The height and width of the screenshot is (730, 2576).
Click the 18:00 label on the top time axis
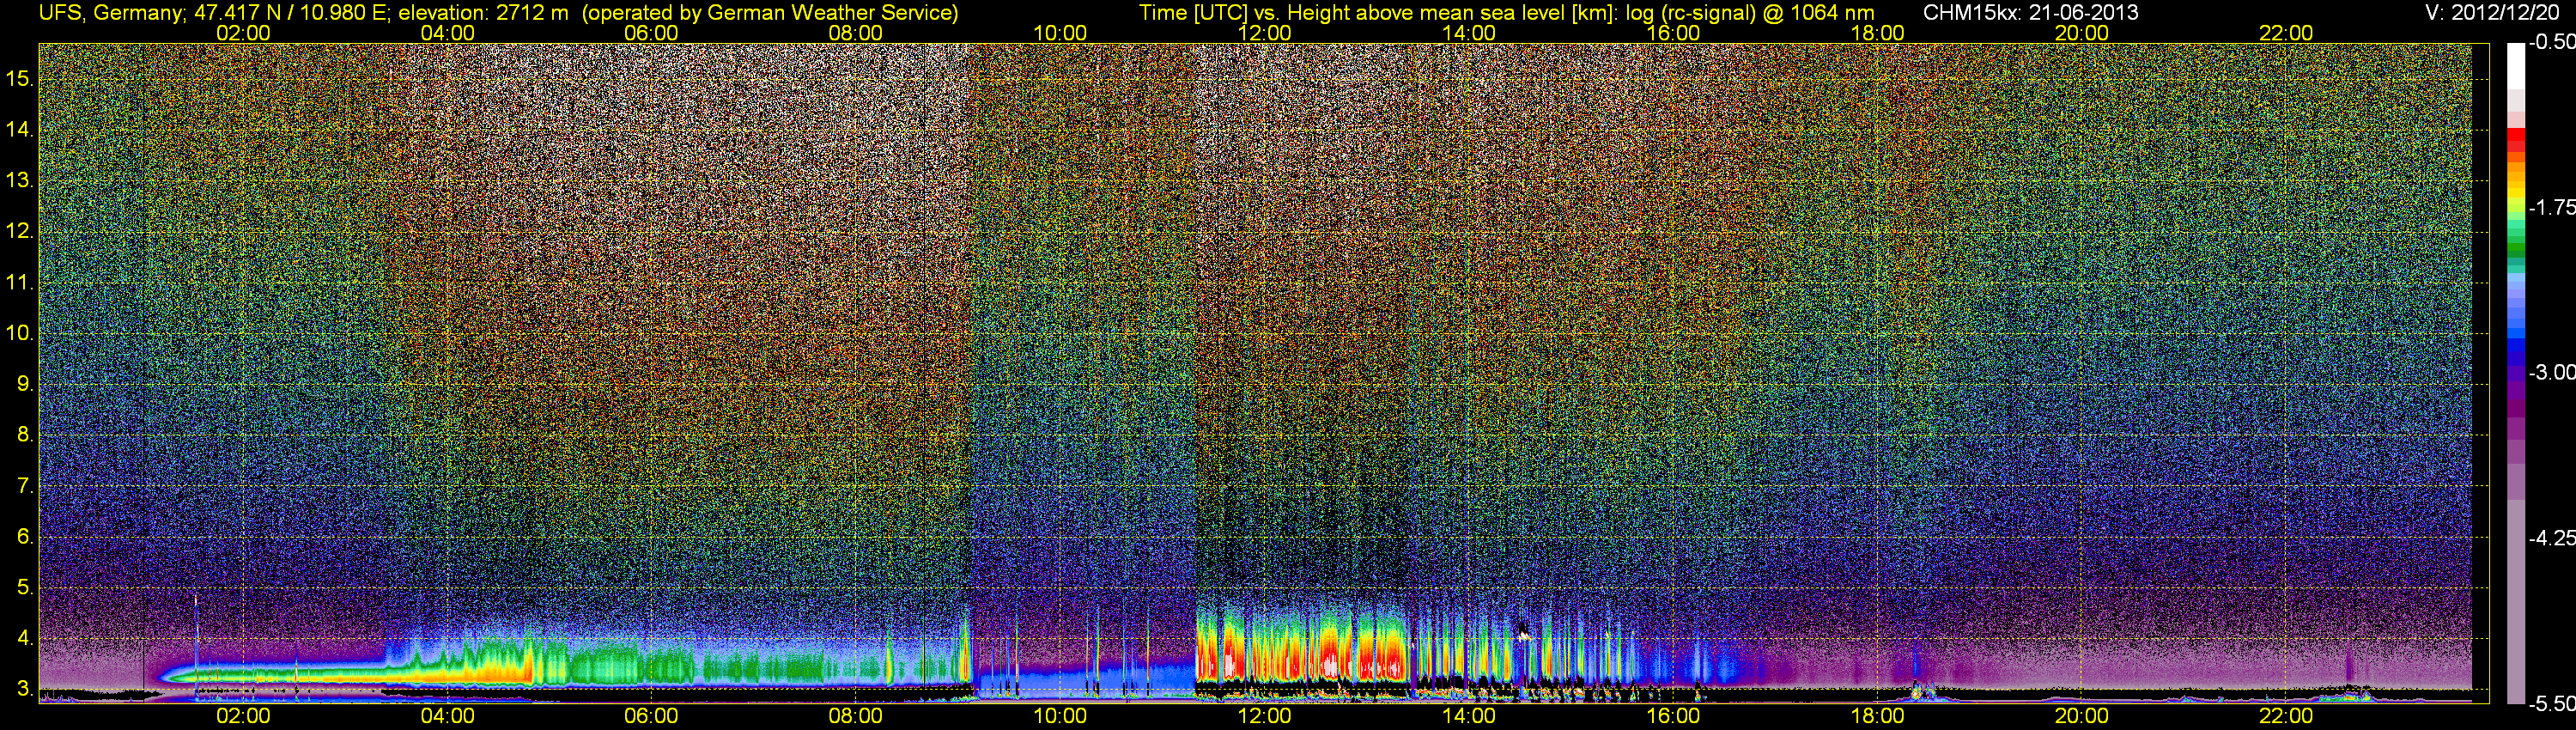tap(1877, 33)
